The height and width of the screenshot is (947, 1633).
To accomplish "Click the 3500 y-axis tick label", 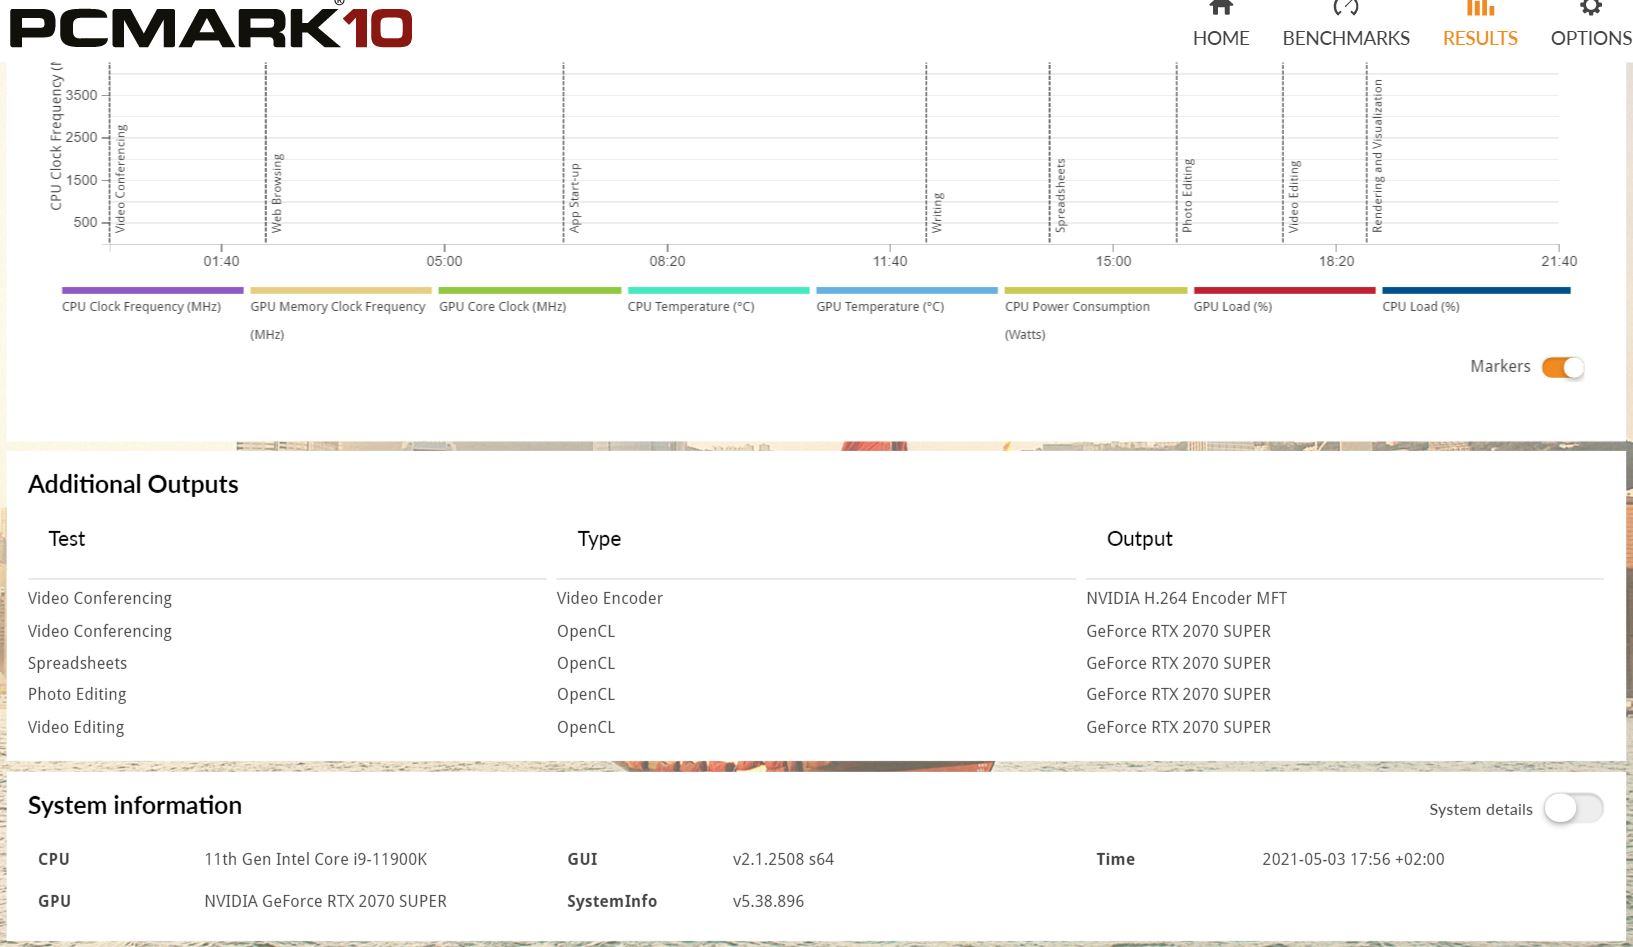I will pos(82,95).
